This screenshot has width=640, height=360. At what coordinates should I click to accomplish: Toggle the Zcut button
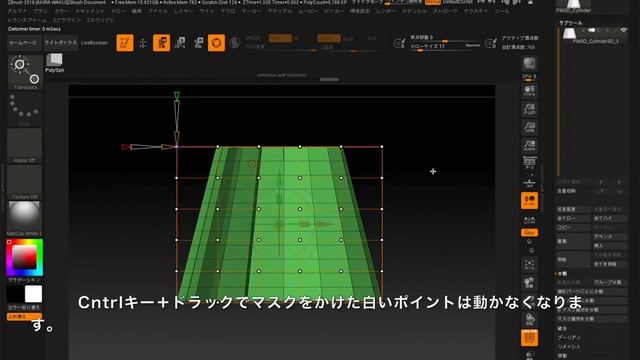372,38
